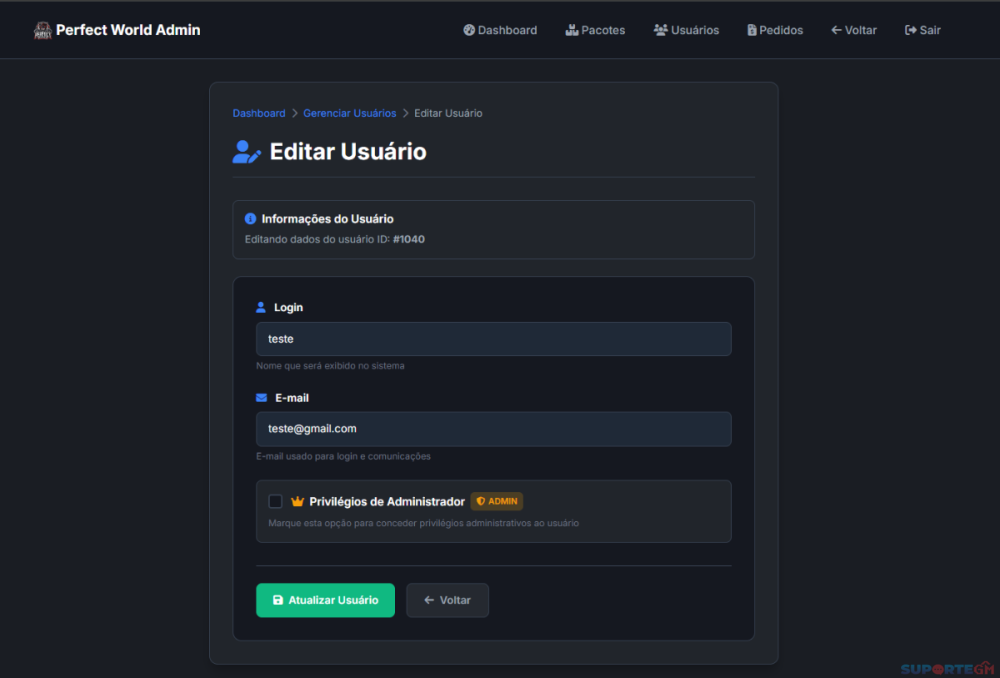Click the orange ADMIN shield badge
This screenshot has height=678, width=1000.
[x=496, y=502]
